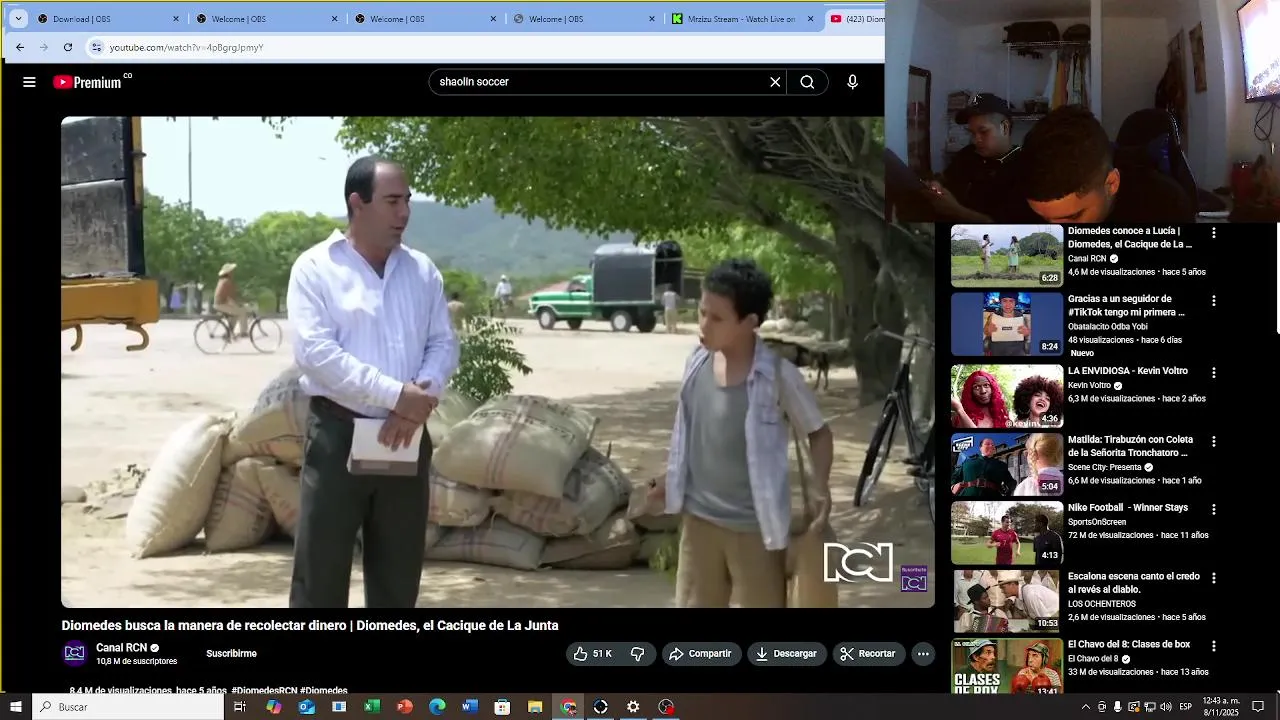Open Task View on the taskbar

coord(240,707)
